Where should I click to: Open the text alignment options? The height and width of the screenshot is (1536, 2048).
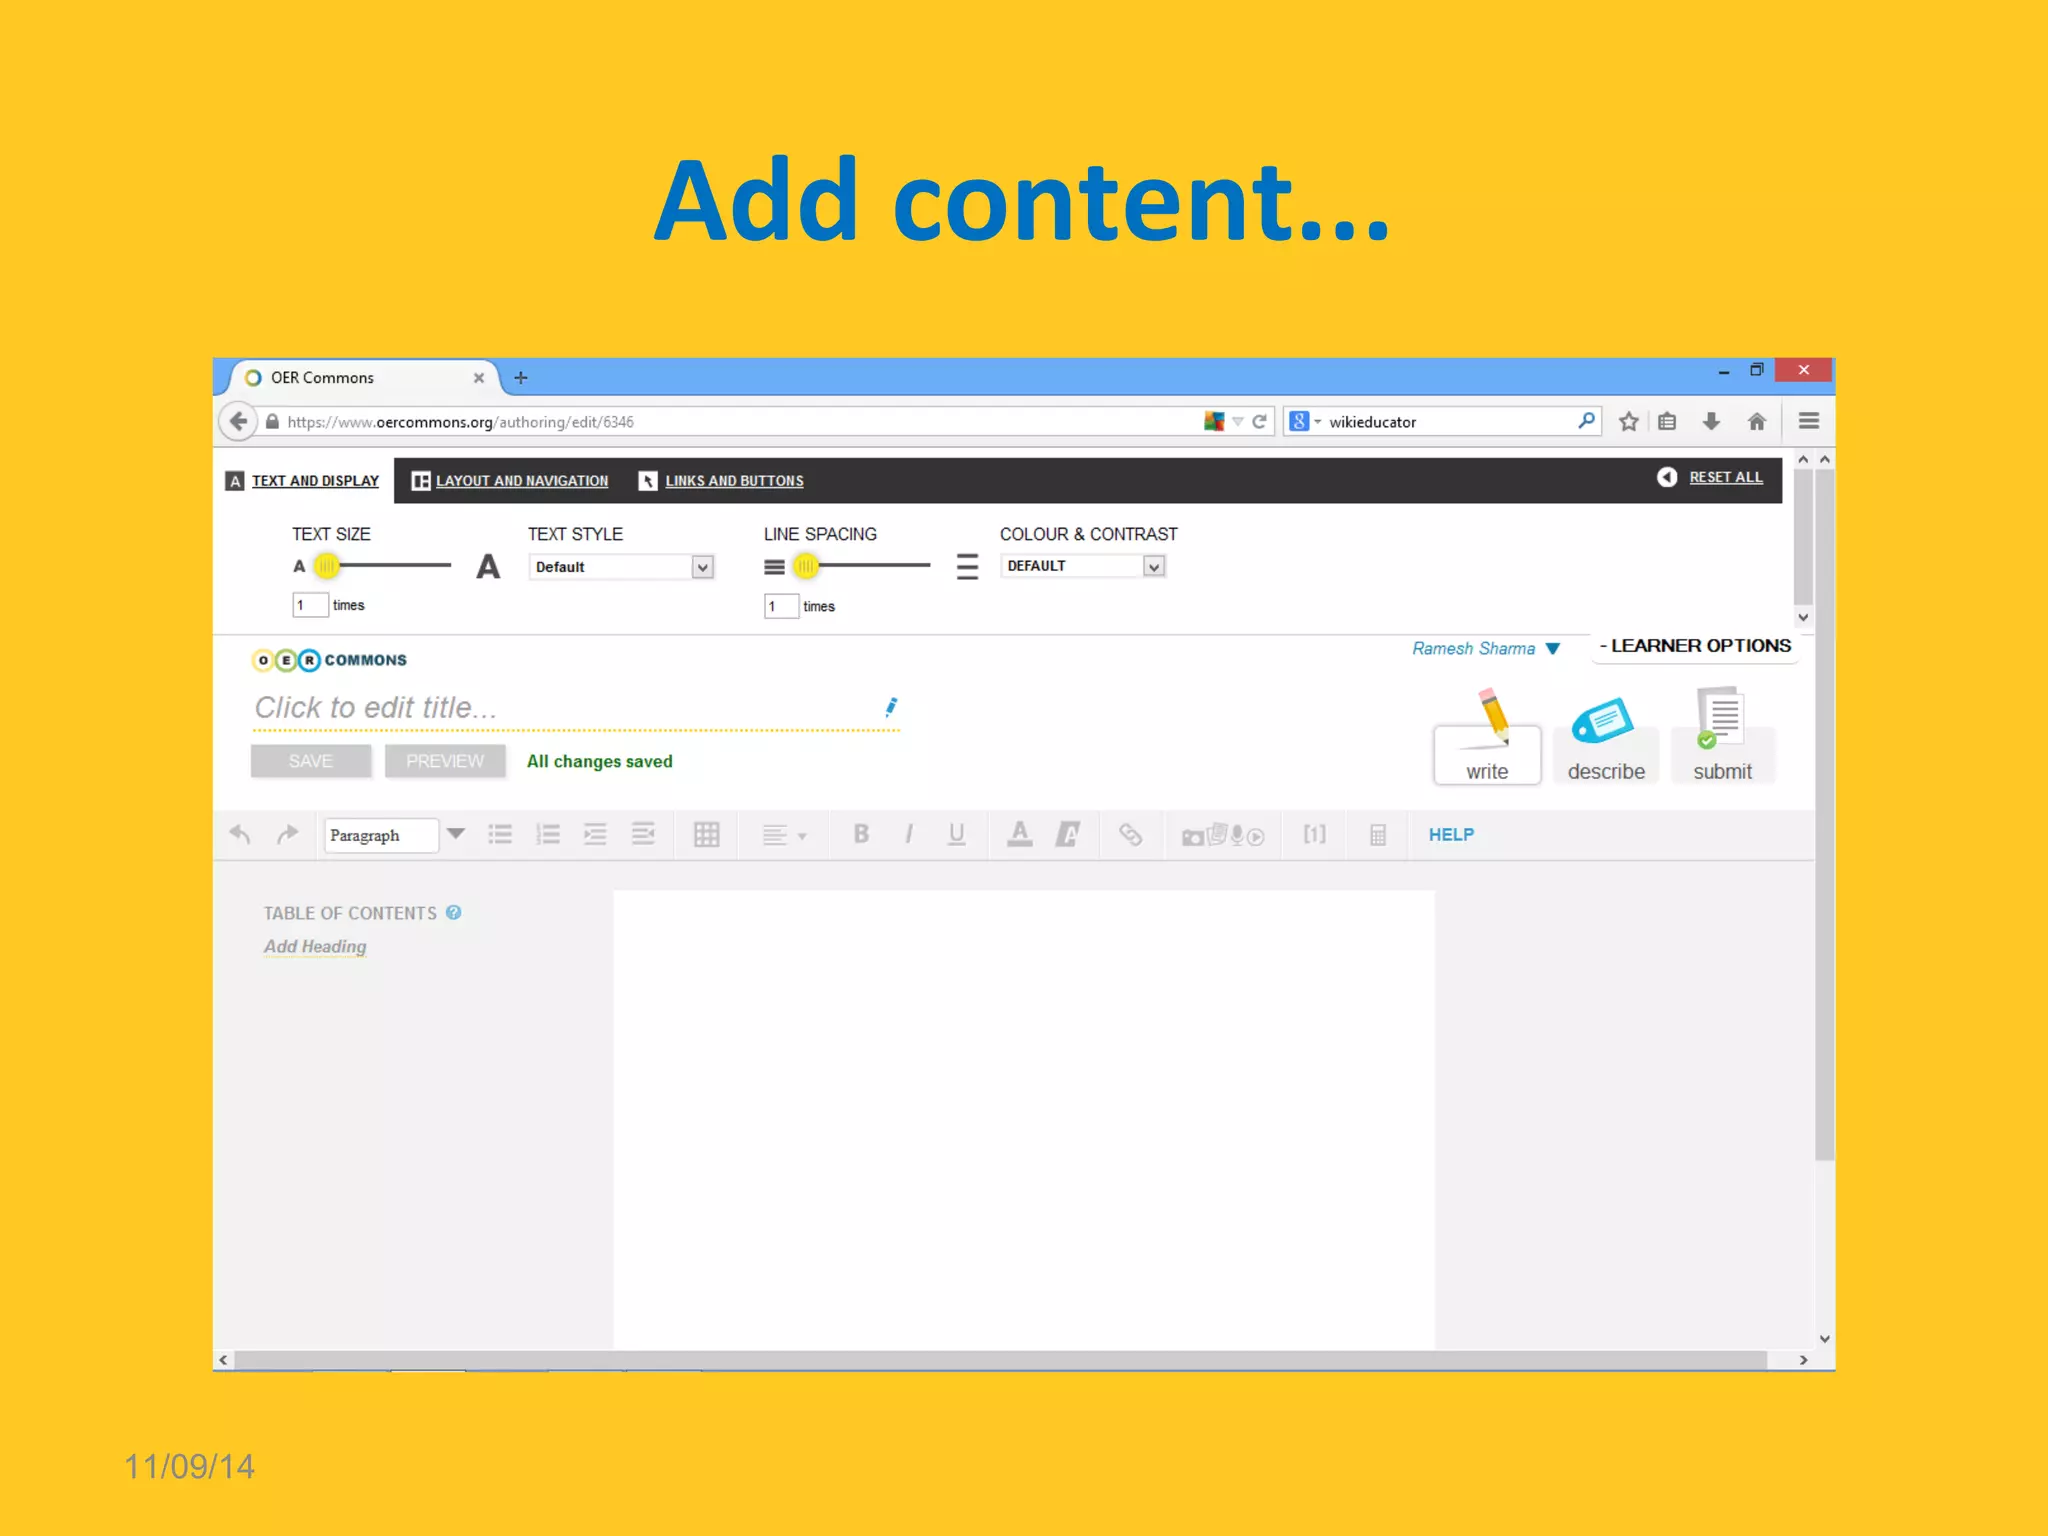[x=784, y=835]
